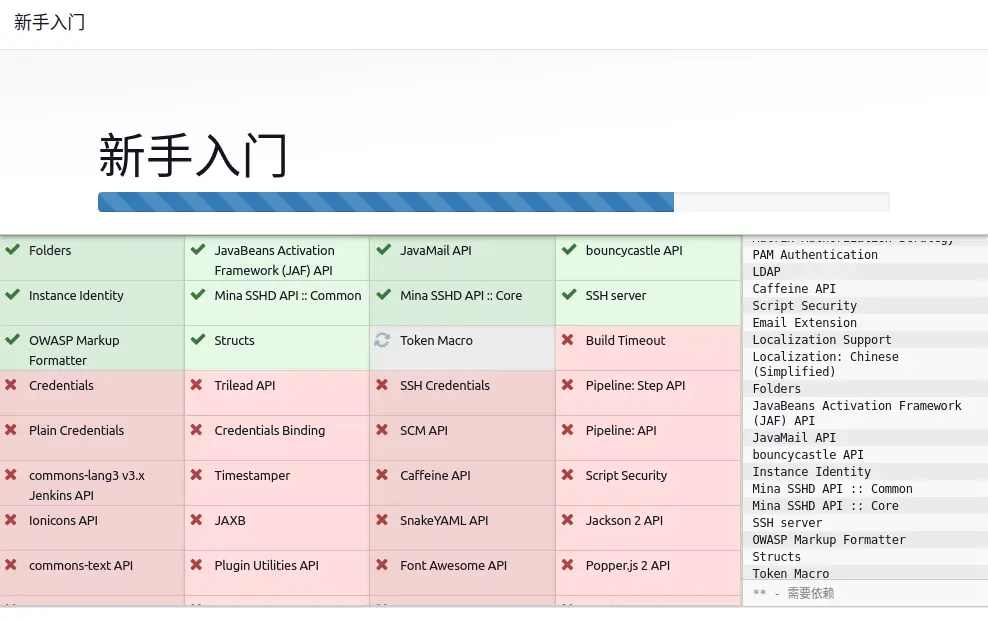Click the red X for SSH Credentials
The width and height of the screenshot is (988, 619).
coord(382,385)
